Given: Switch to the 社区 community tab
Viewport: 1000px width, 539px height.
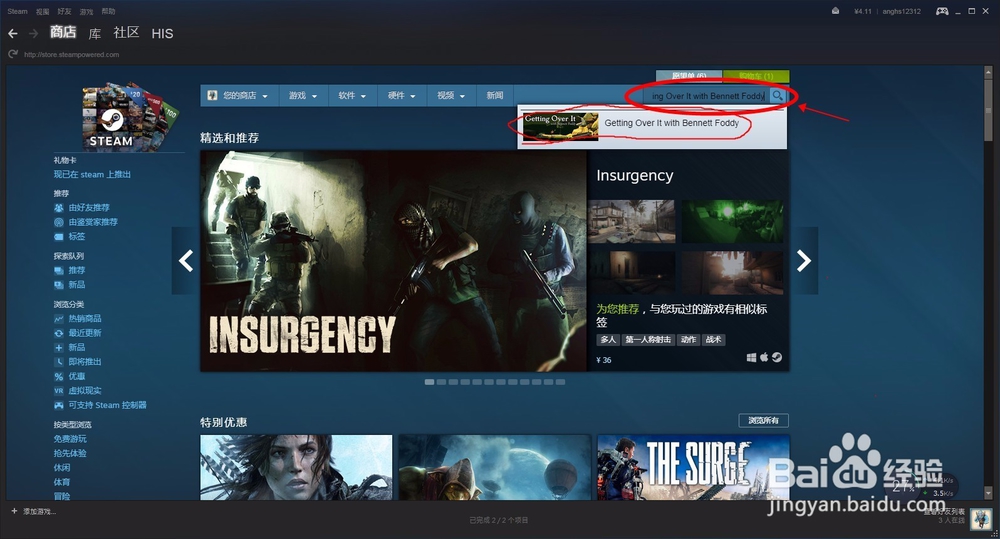Looking at the screenshot, I should [x=126, y=33].
